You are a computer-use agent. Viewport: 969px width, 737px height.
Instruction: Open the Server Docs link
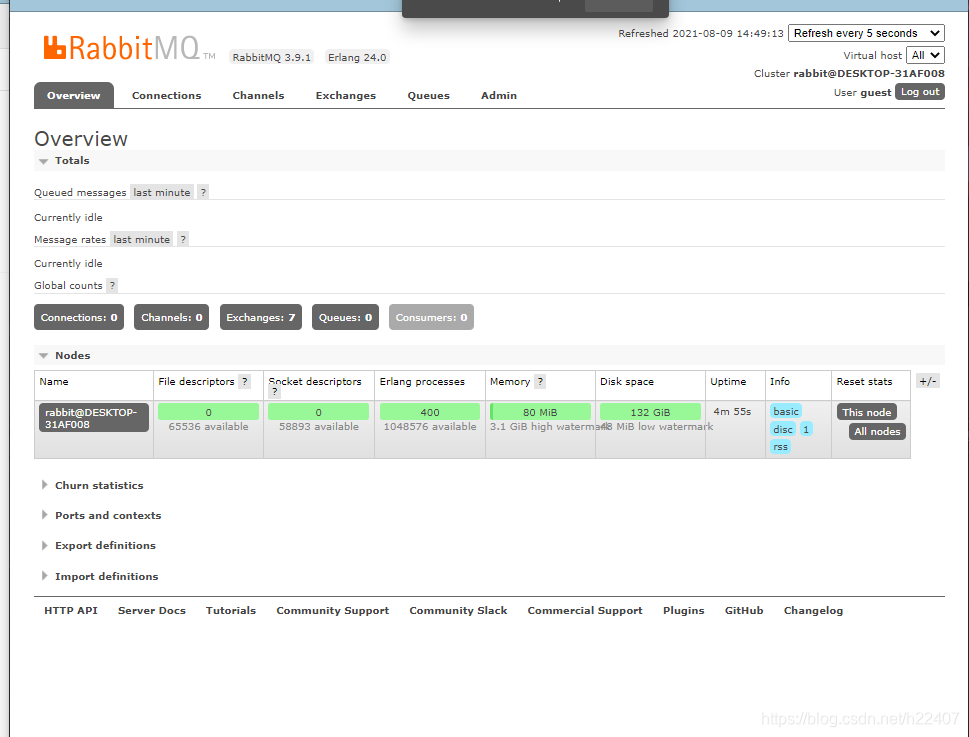(152, 610)
